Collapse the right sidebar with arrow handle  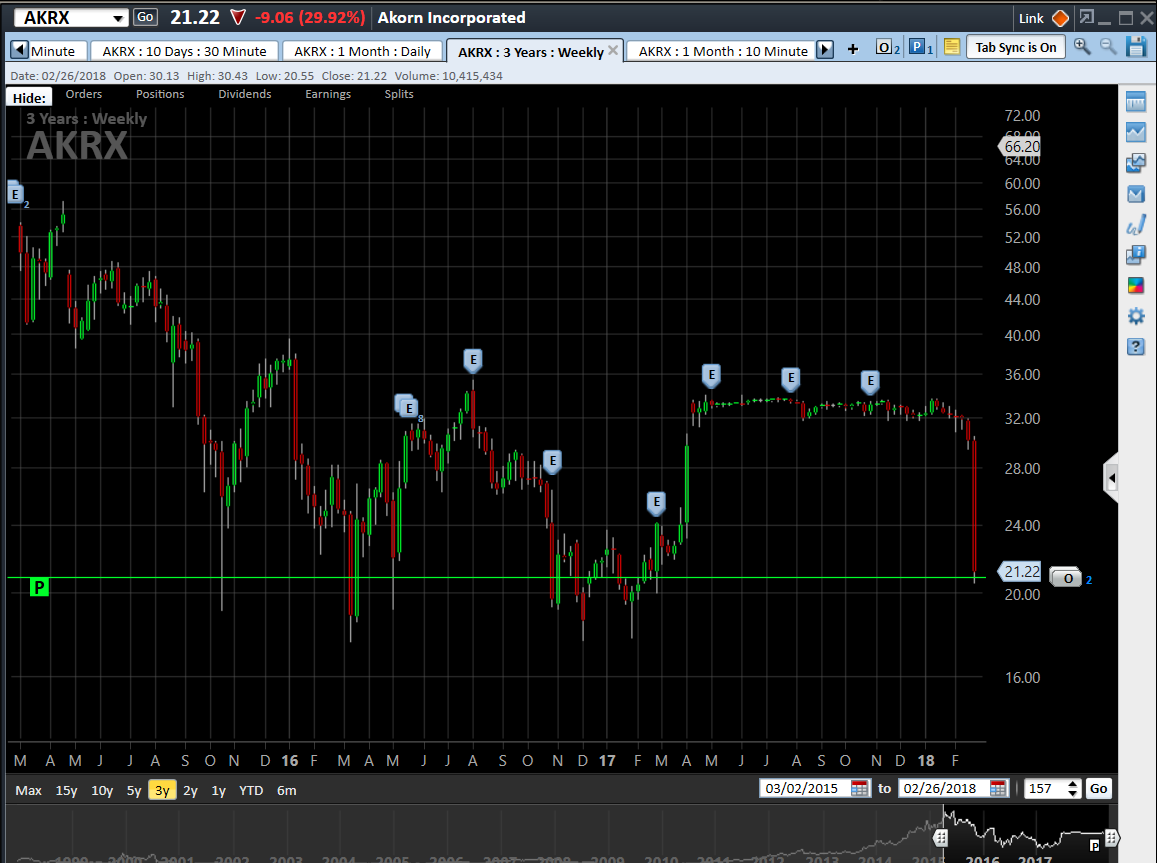click(x=1111, y=479)
